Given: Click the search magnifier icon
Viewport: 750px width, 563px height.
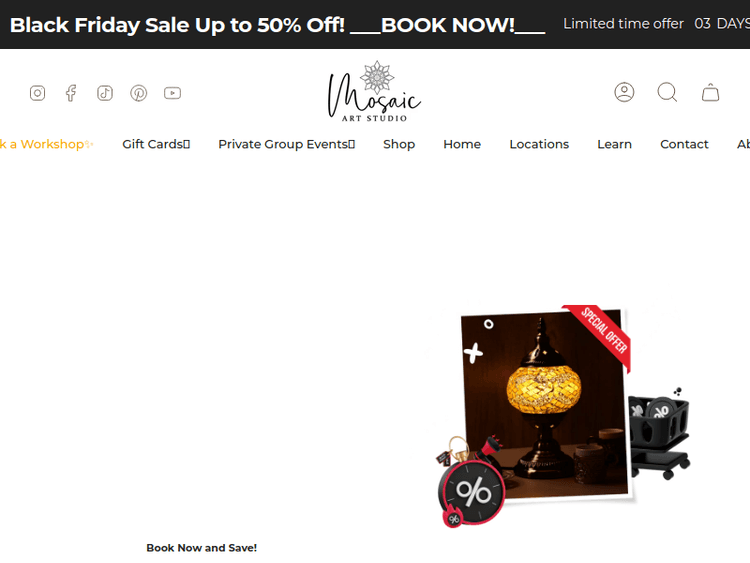Looking at the screenshot, I should [667, 92].
